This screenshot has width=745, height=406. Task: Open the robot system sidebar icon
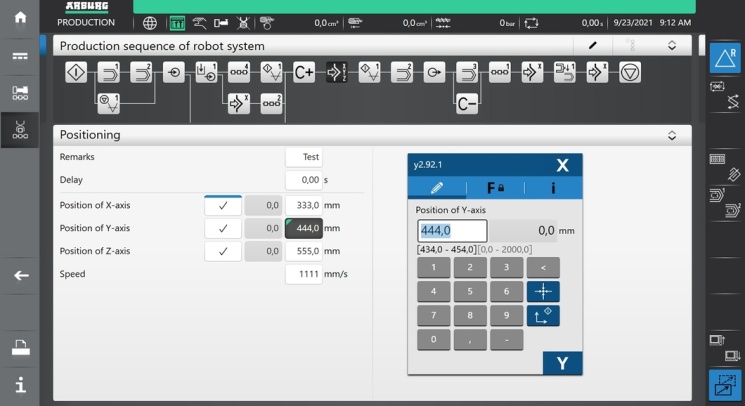[19, 130]
